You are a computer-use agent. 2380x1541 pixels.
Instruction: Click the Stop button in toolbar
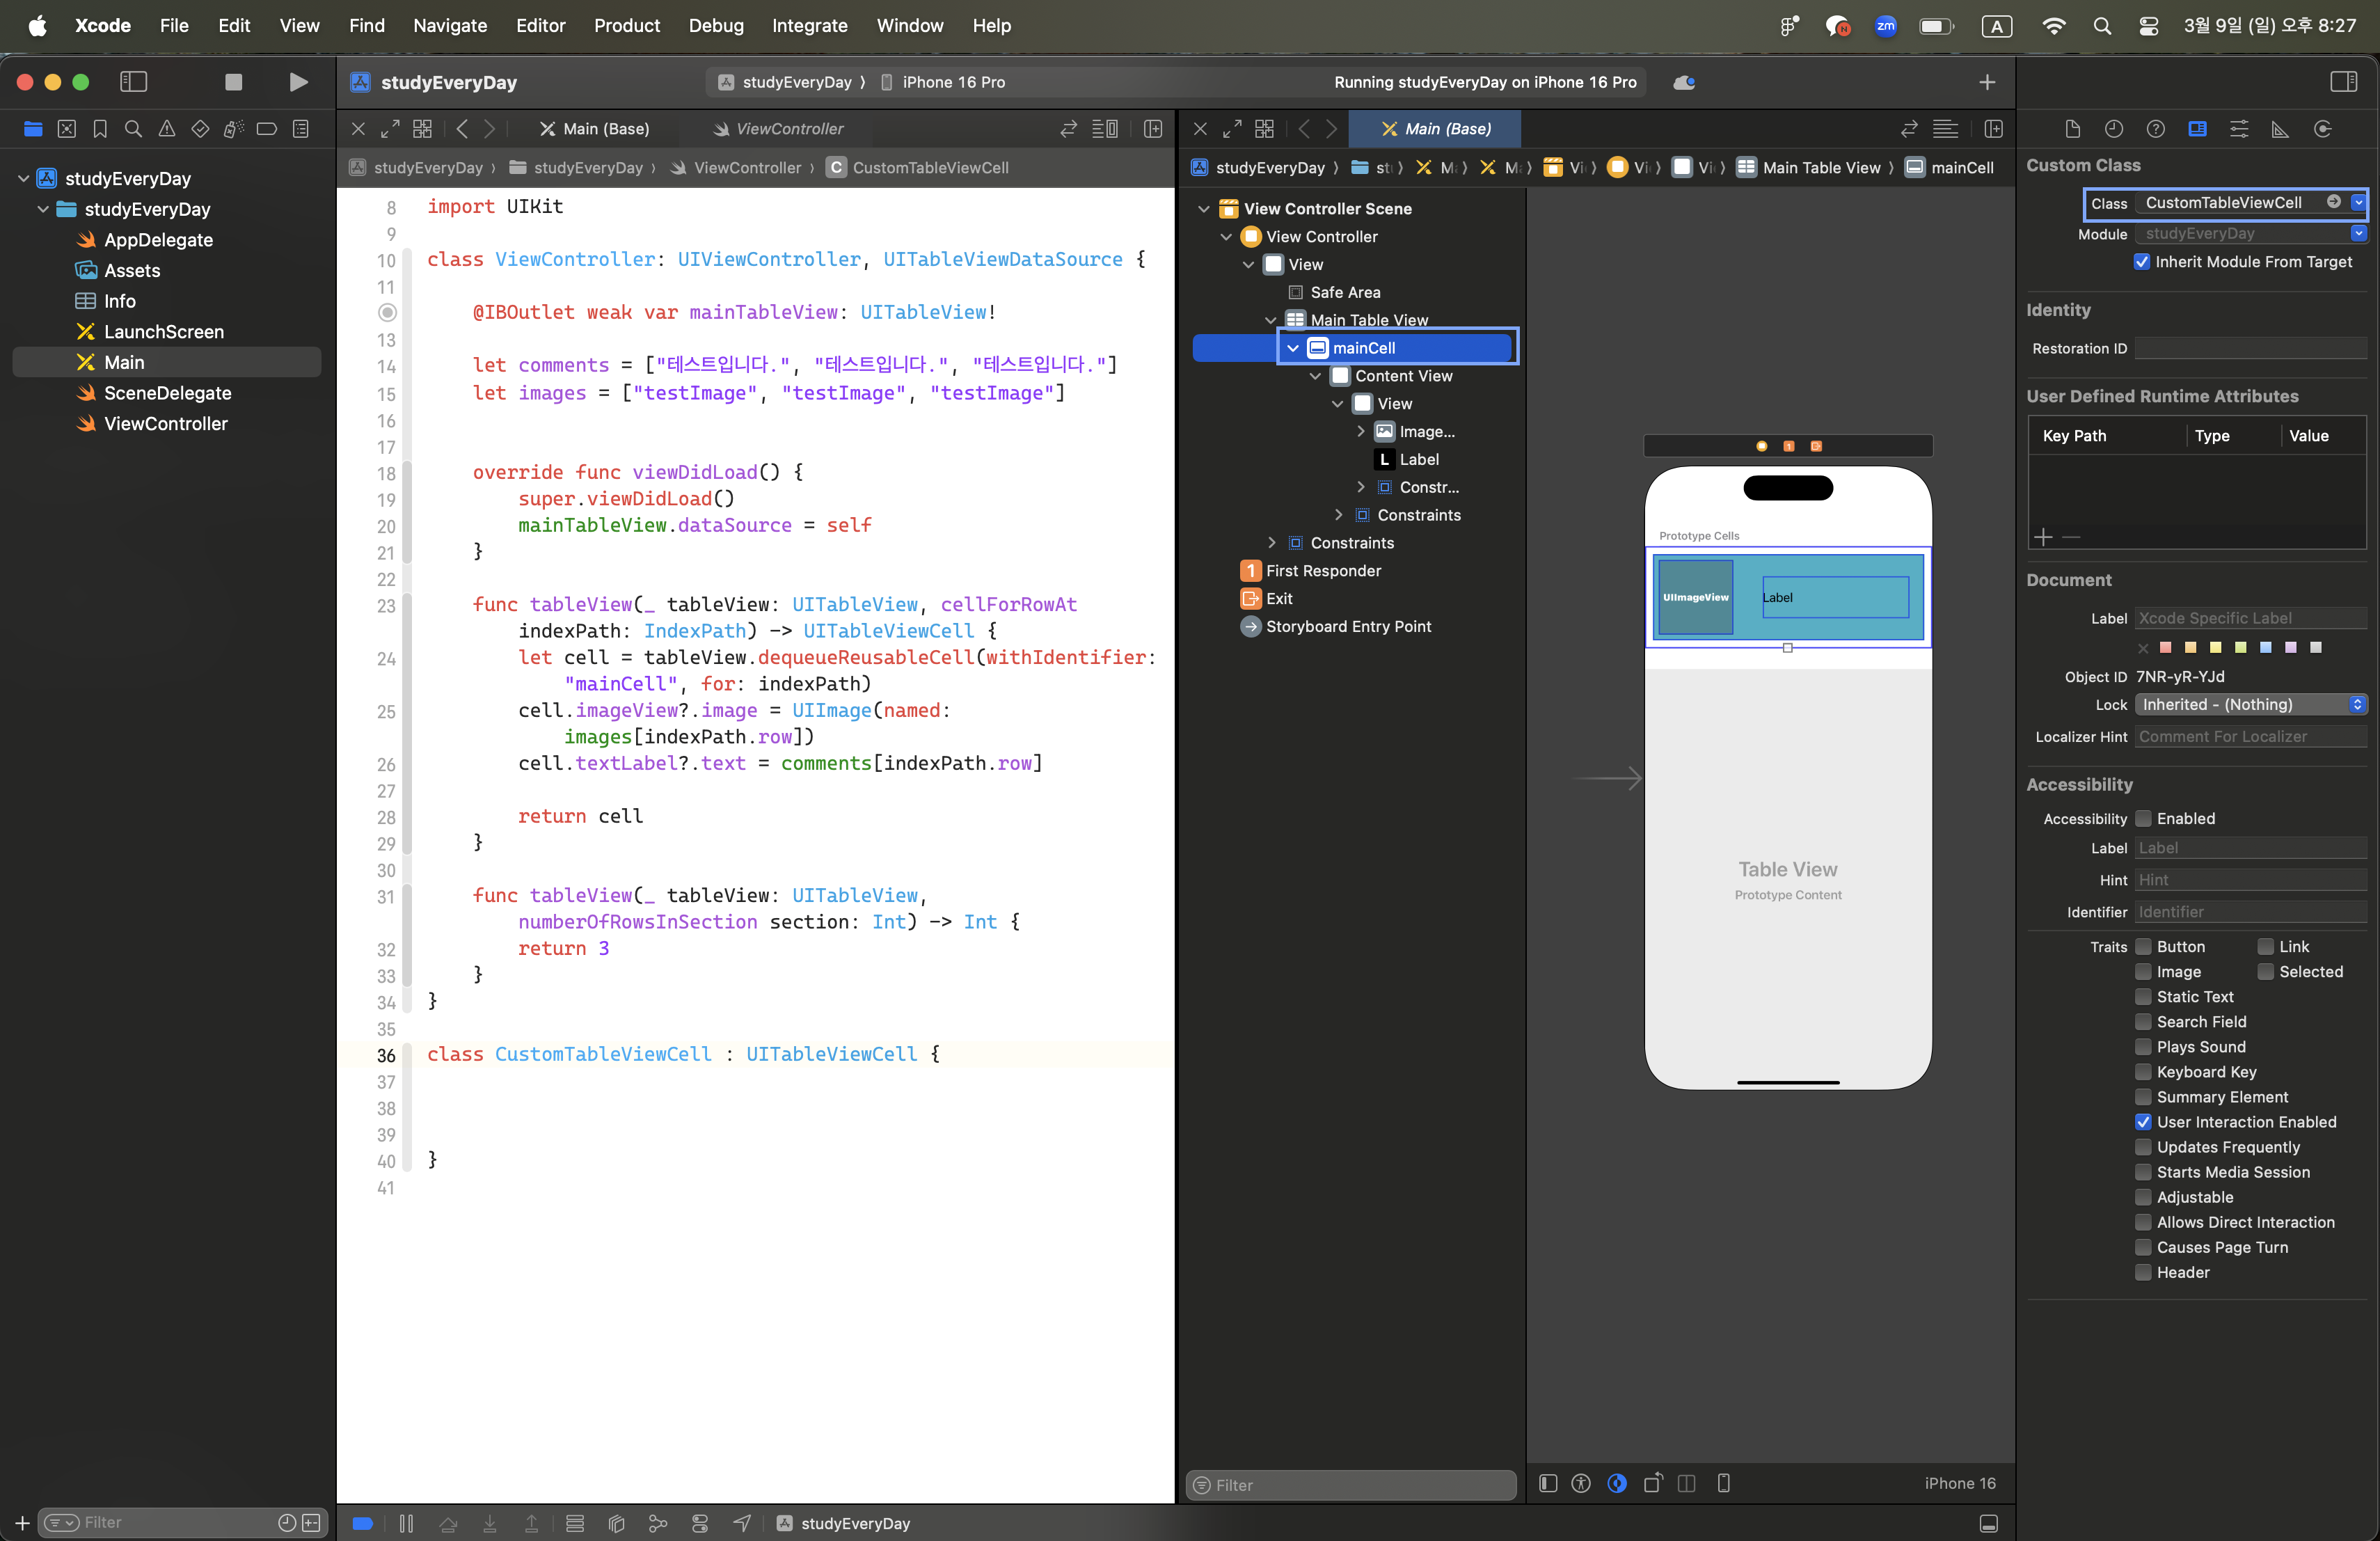[233, 82]
